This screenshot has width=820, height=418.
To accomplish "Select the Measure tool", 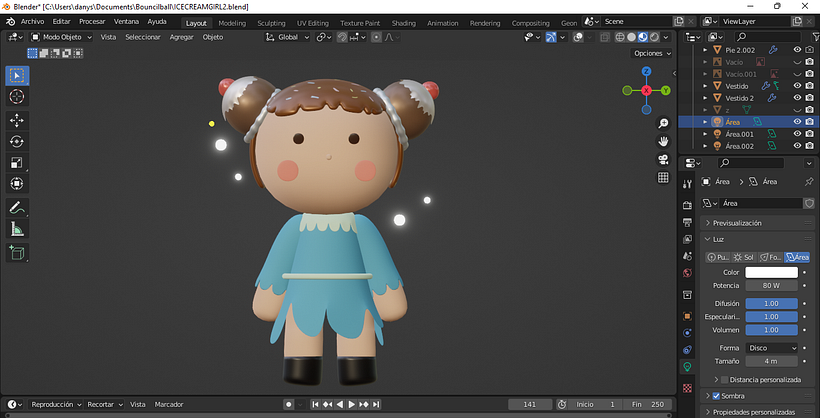I will pos(17,229).
